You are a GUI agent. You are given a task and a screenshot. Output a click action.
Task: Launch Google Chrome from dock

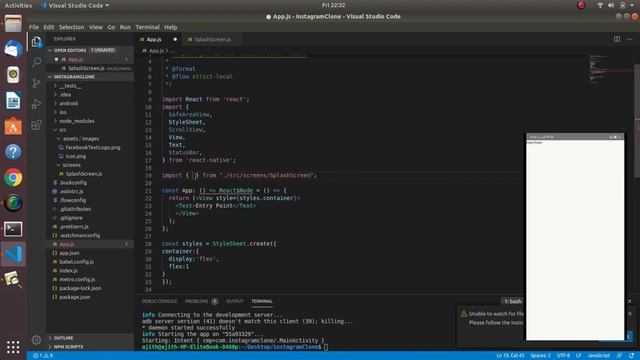point(13,178)
